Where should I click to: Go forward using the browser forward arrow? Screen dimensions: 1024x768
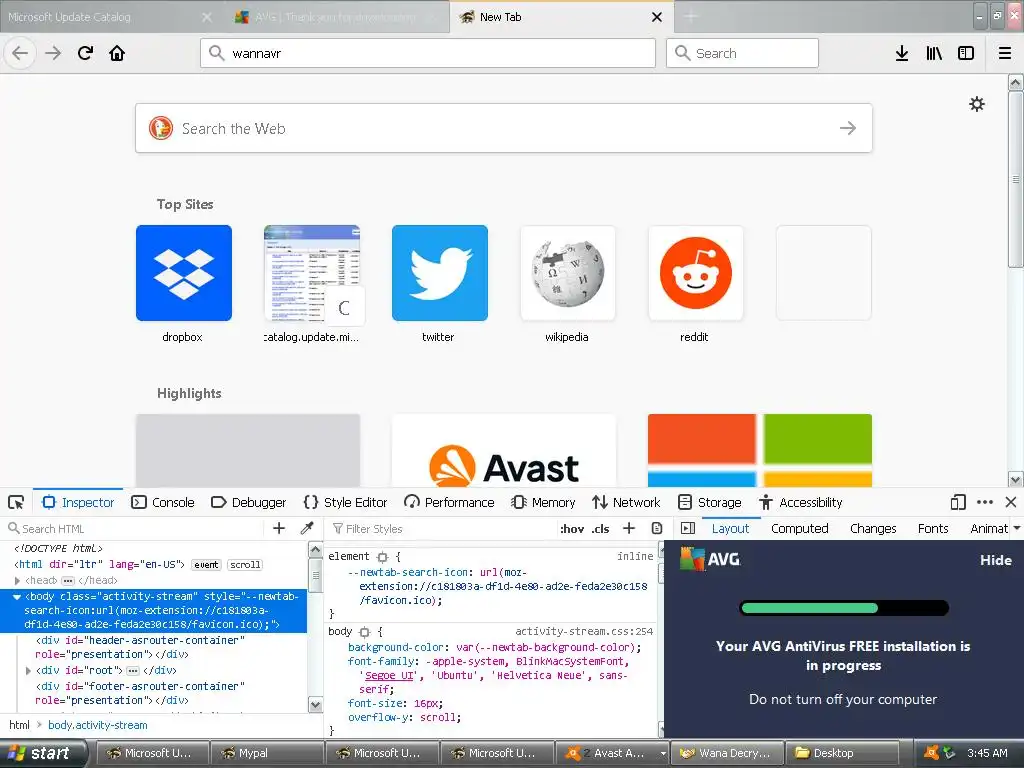tap(53, 53)
